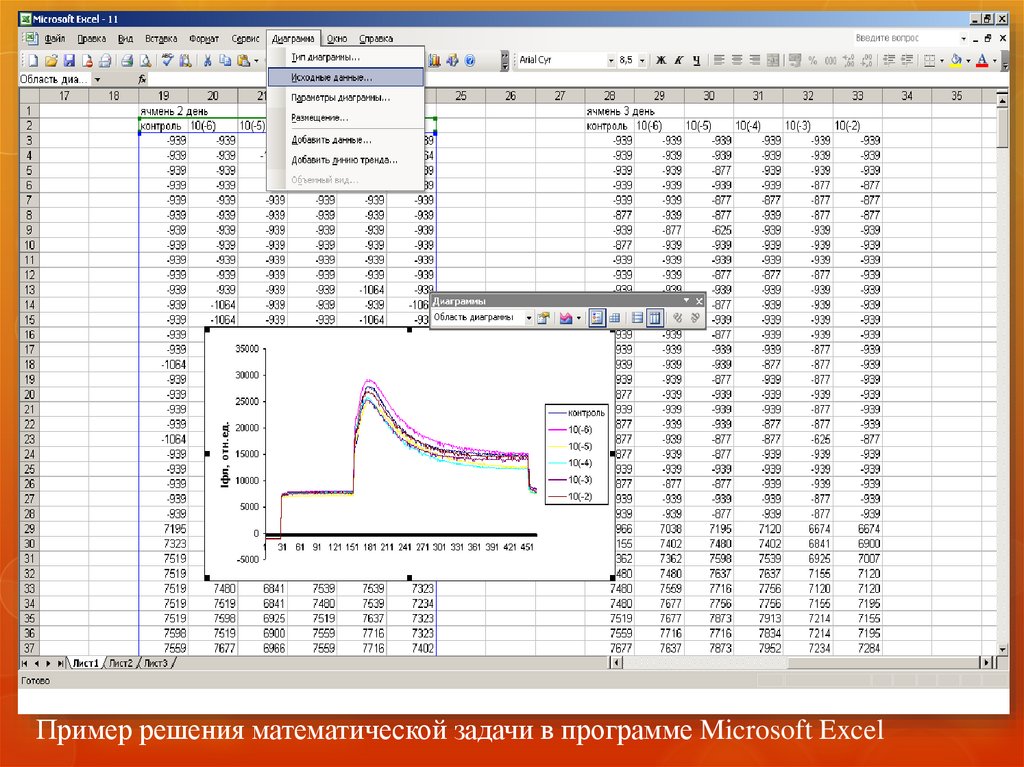Expand the Область диаграммы chart objects dropdown
Viewport: 1024px width, 767px height.
click(529, 318)
